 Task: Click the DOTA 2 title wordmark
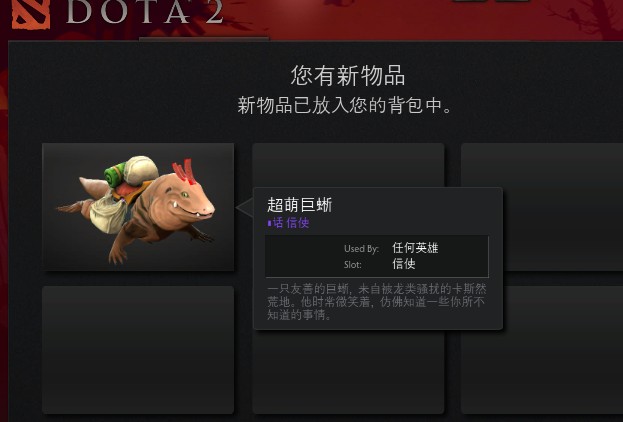pyautogui.click(x=144, y=12)
